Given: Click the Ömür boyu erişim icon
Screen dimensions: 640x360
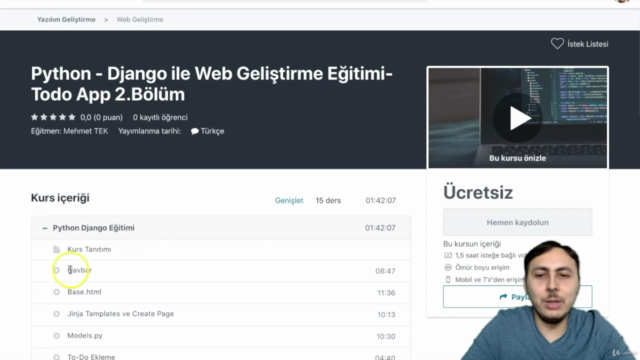Looking at the screenshot, I should (448, 267).
